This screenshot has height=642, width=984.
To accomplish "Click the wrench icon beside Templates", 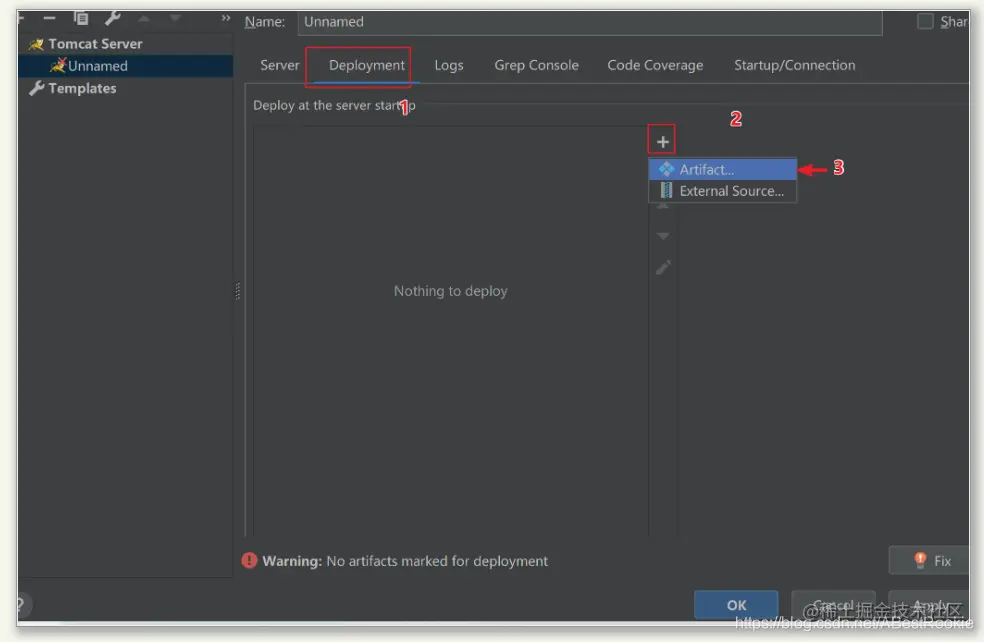I will [36, 88].
